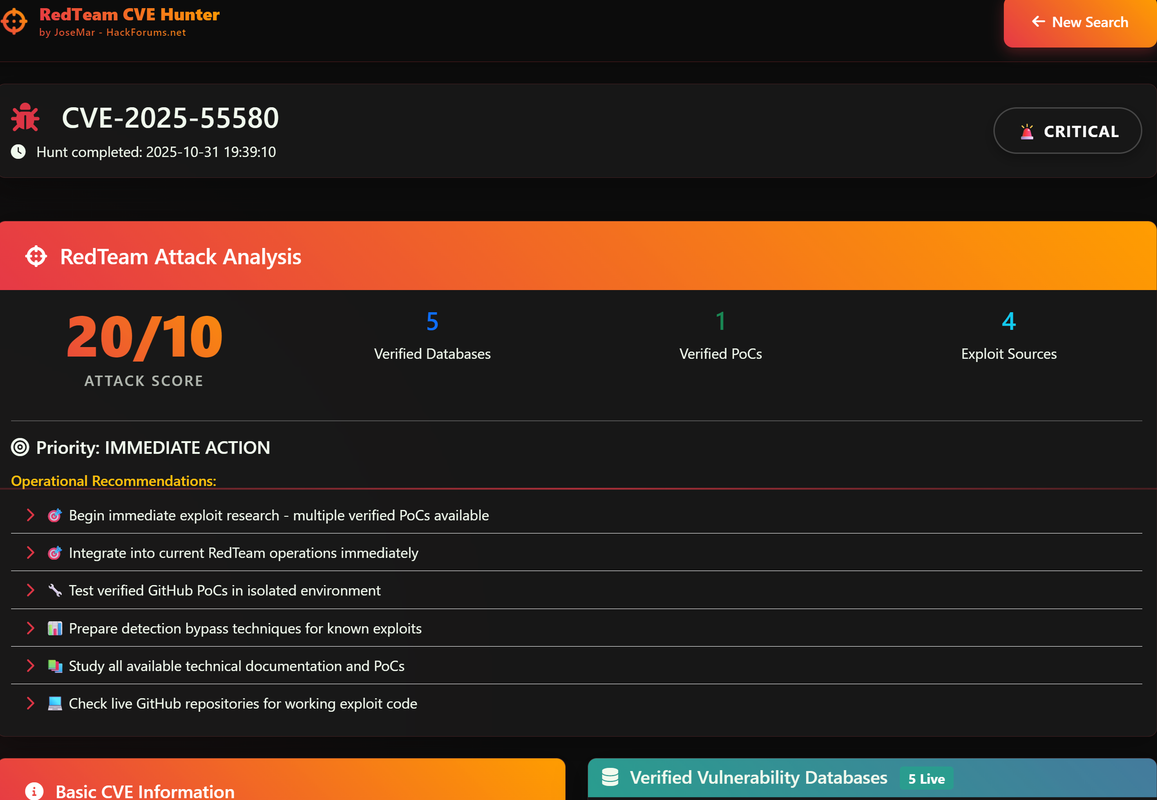Viewport: 1157px width, 800px height.
Task: Click the target icon beside Priority: IMMEDIATE ACTION
Action: click(20, 447)
